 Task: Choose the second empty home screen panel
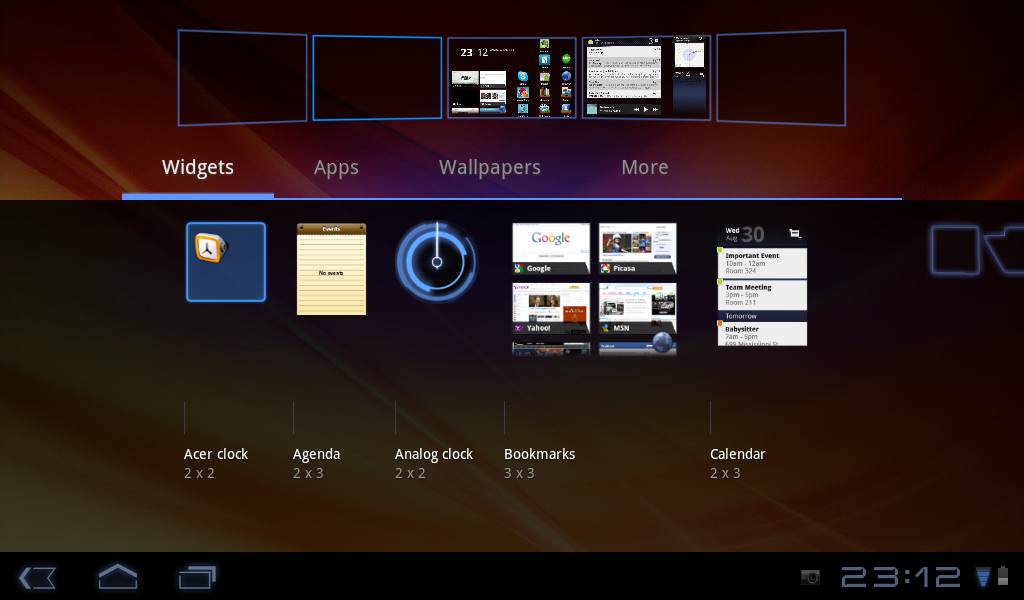click(x=377, y=78)
